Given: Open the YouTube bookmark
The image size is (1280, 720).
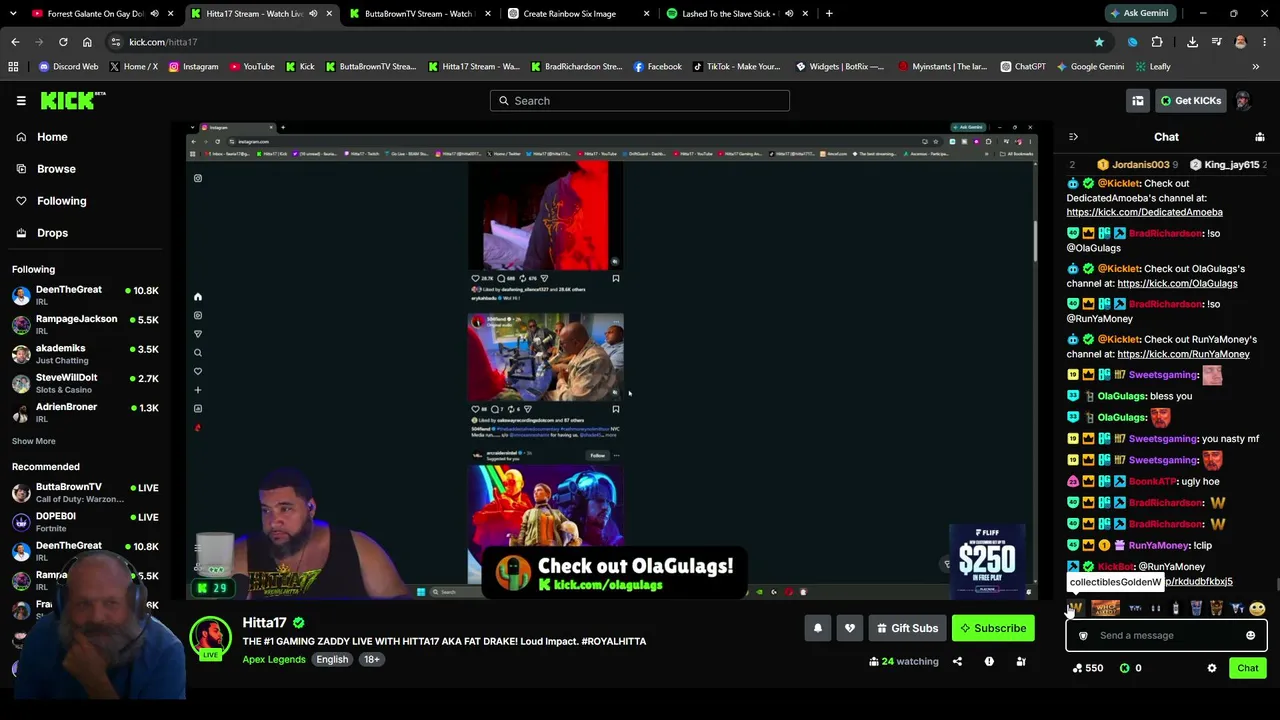Looking at the screenshot, I should (252, 67).
